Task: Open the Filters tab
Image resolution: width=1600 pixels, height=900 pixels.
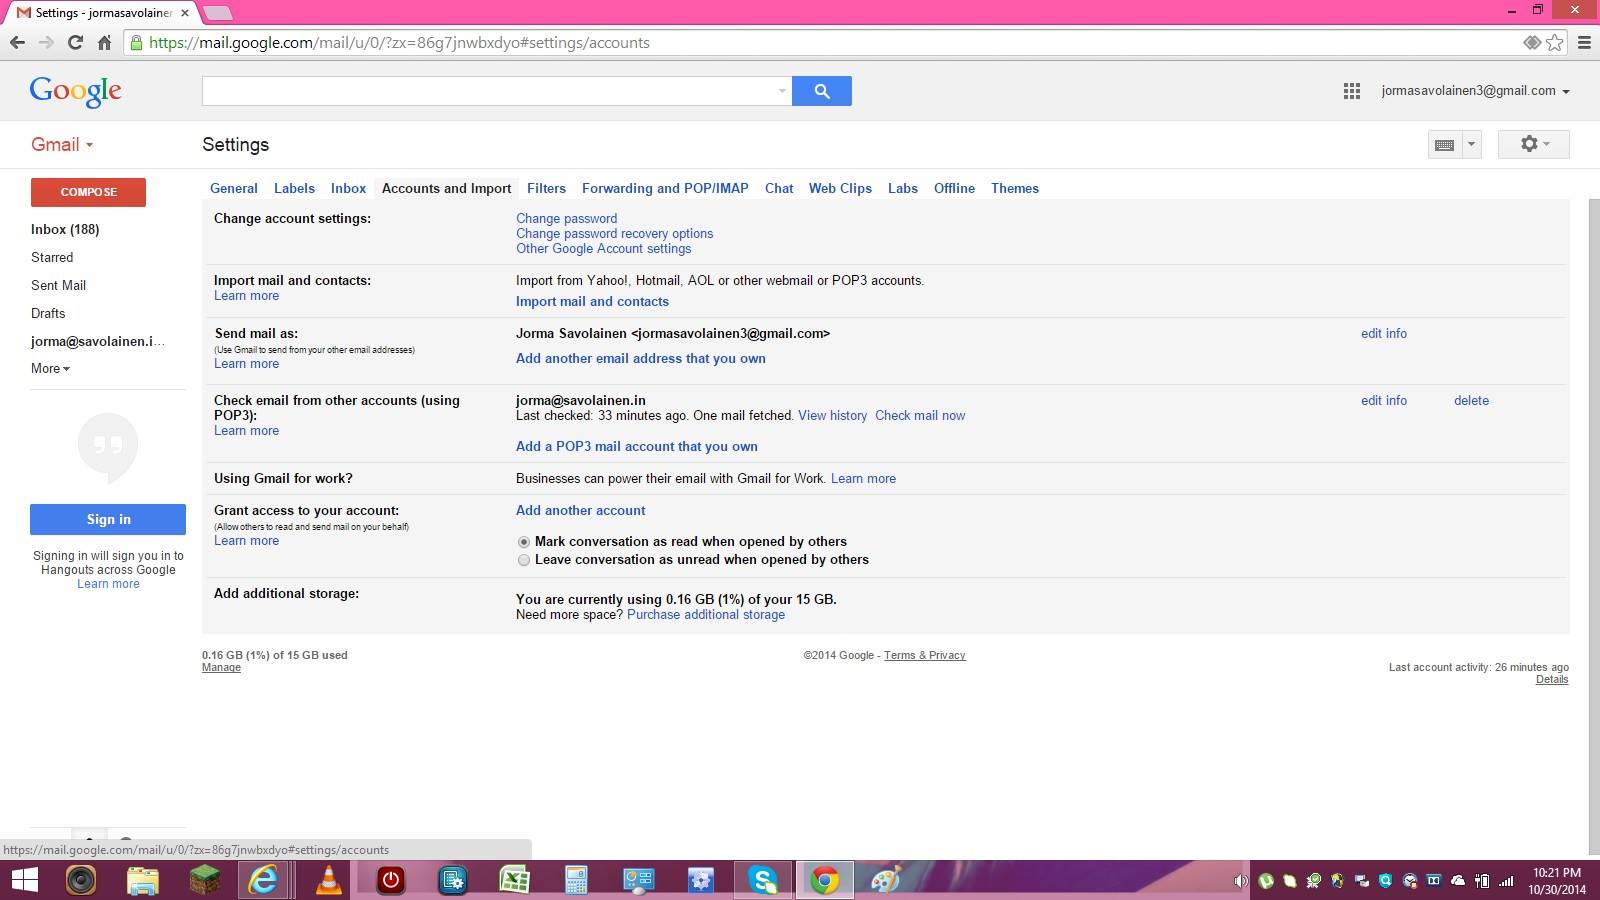Action: [546, 188]
